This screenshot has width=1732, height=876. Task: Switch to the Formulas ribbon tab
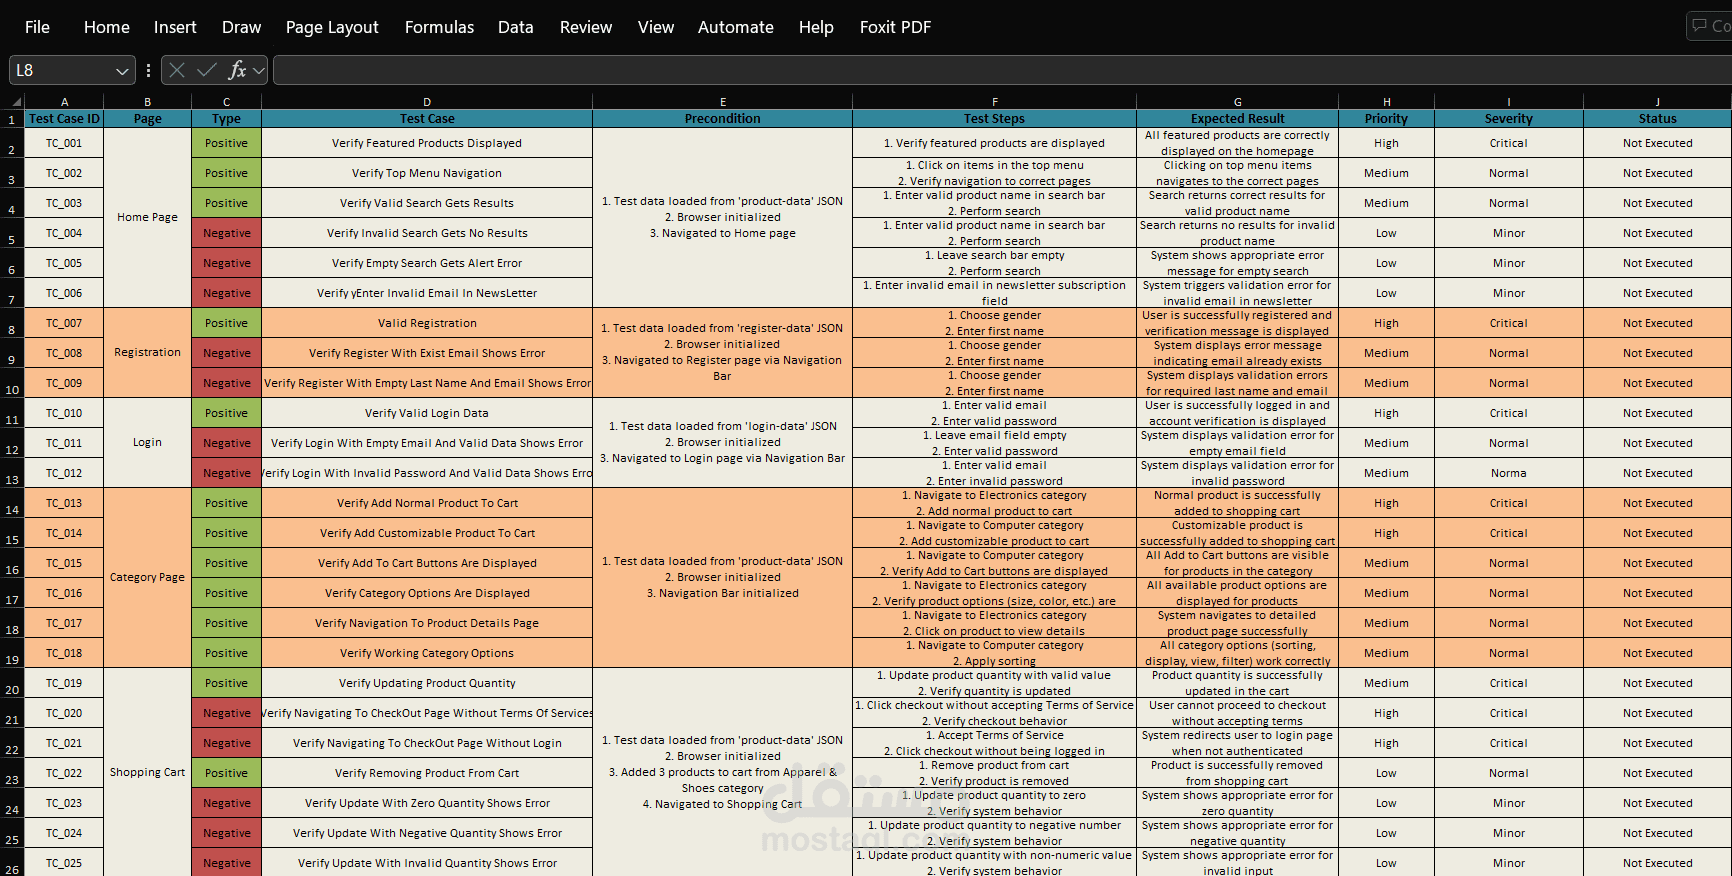tap(439, 27)
